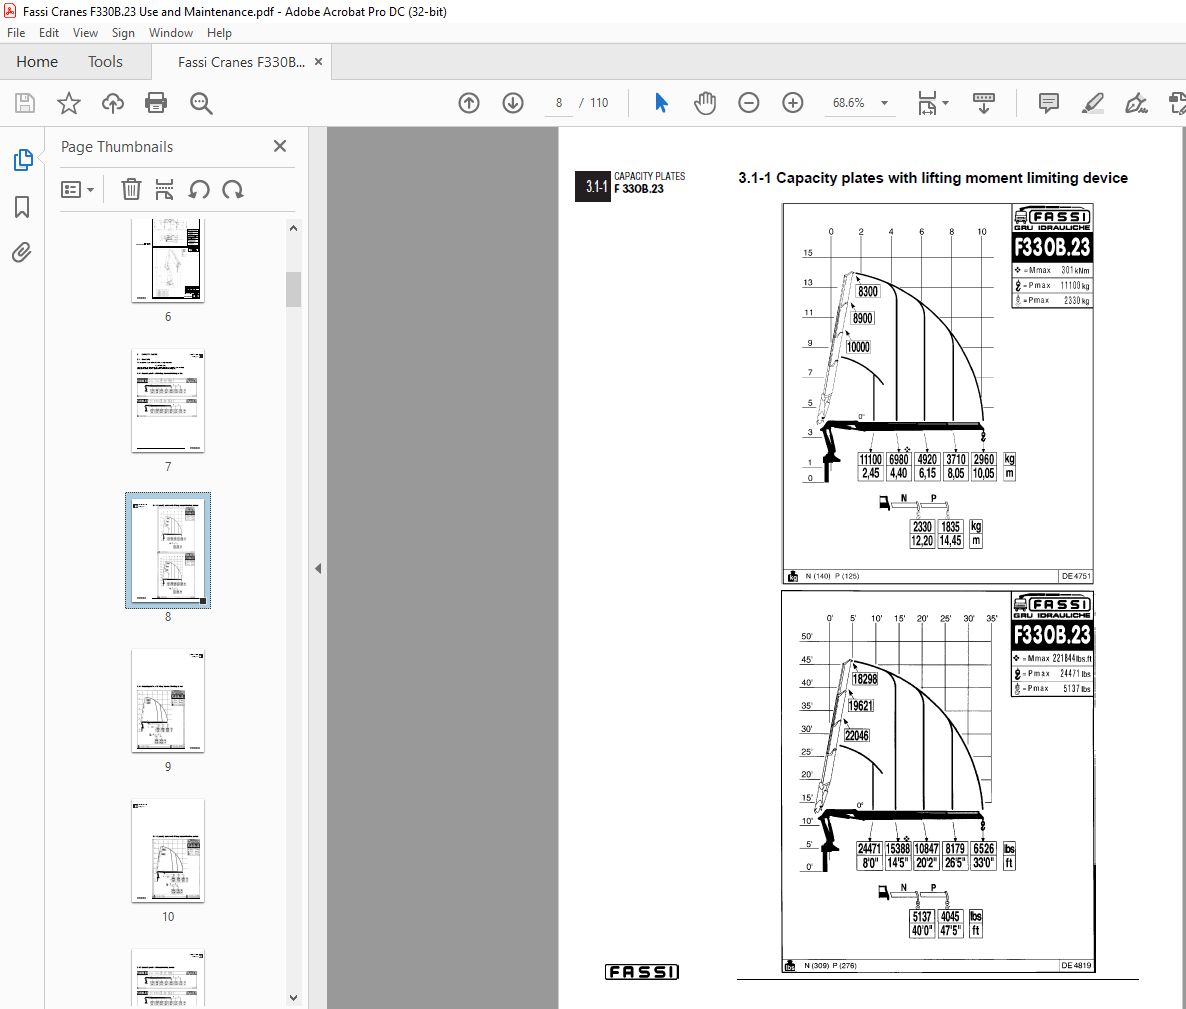Open the Attachments paperclip icon

coord(22,252)
